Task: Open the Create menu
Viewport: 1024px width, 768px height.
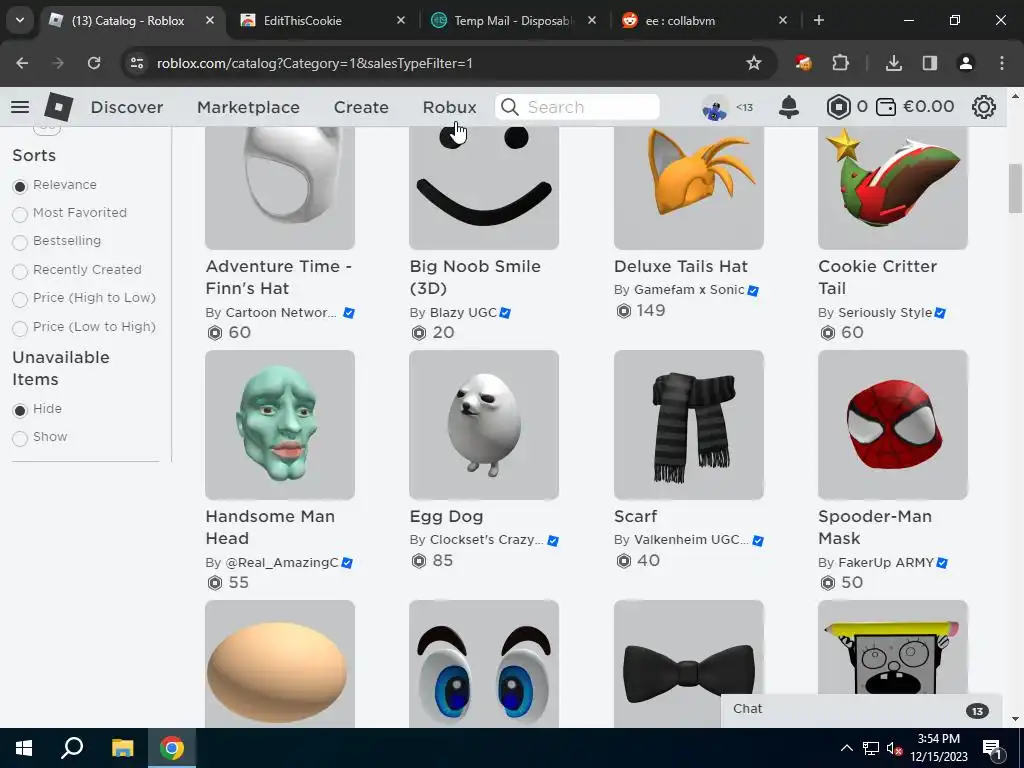Action: point(361,107)
